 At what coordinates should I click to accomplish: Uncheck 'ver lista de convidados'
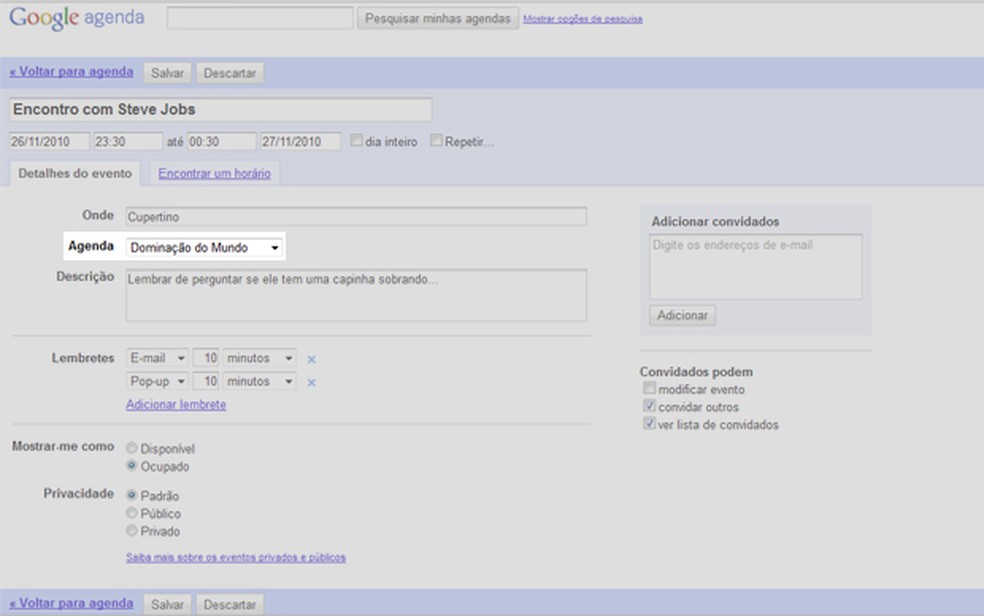click(650, 423)
